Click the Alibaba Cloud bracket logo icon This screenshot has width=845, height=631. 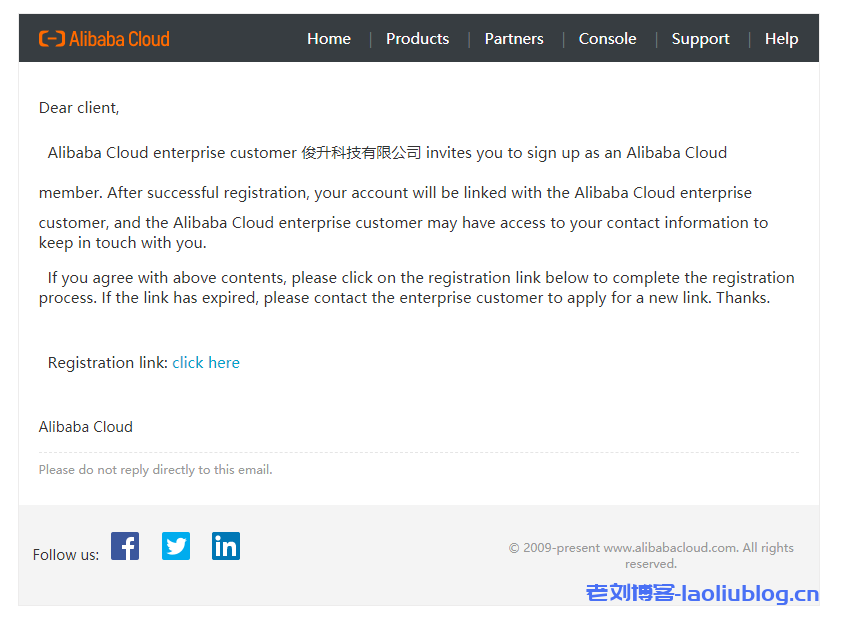coord(51,39)
